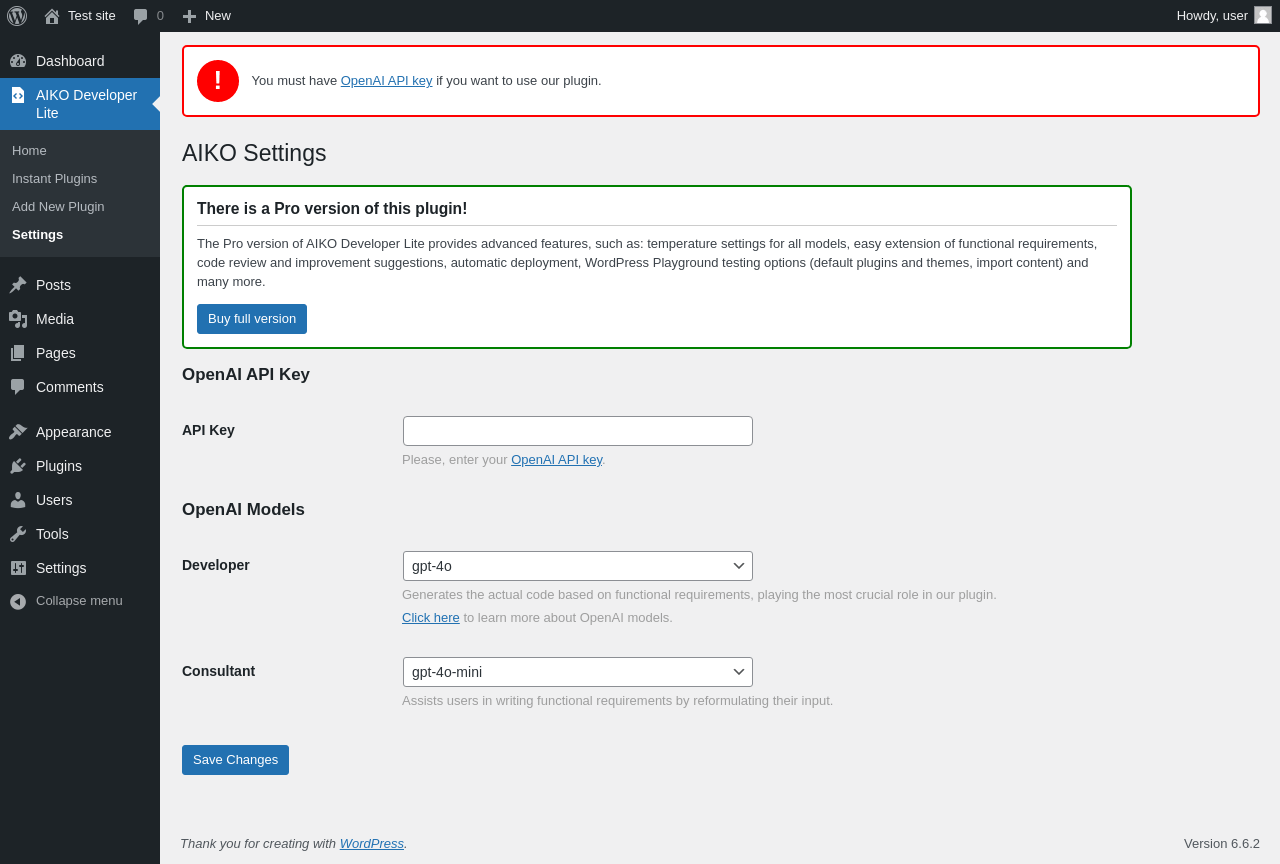Click the Save Changes button
This screenshot has width=1280, height=864.
tap(235, 760)
